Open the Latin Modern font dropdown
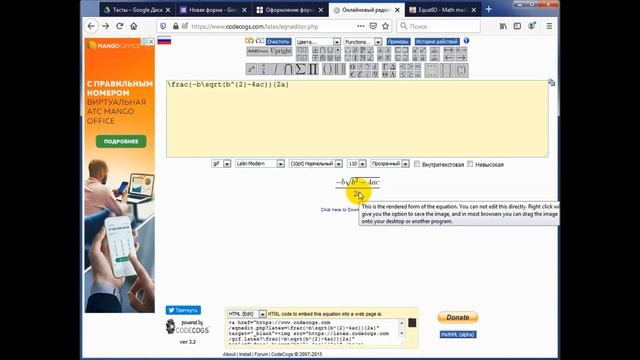This screenshot has width=640, height=360. [x=260, y=164]
